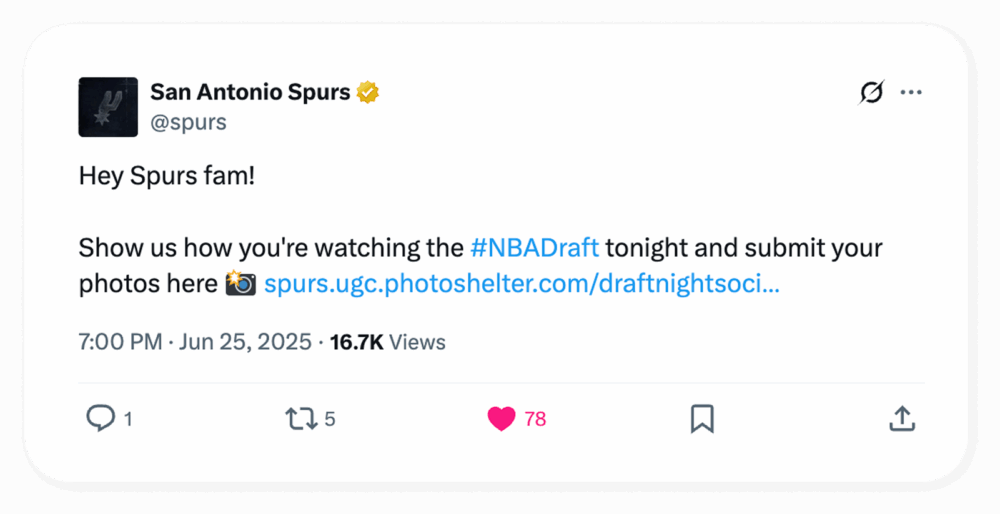Click the gold verified badge
This screenshot has height=514, width=1000.
tap(368, 93)
